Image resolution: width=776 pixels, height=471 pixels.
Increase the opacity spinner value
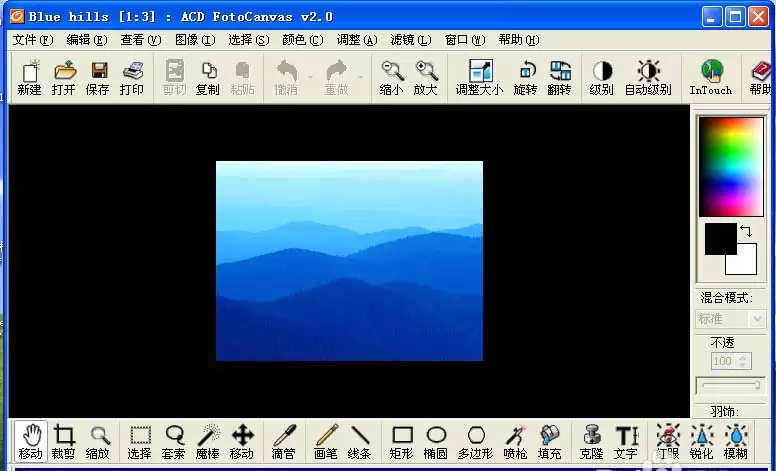pos(742,357)
